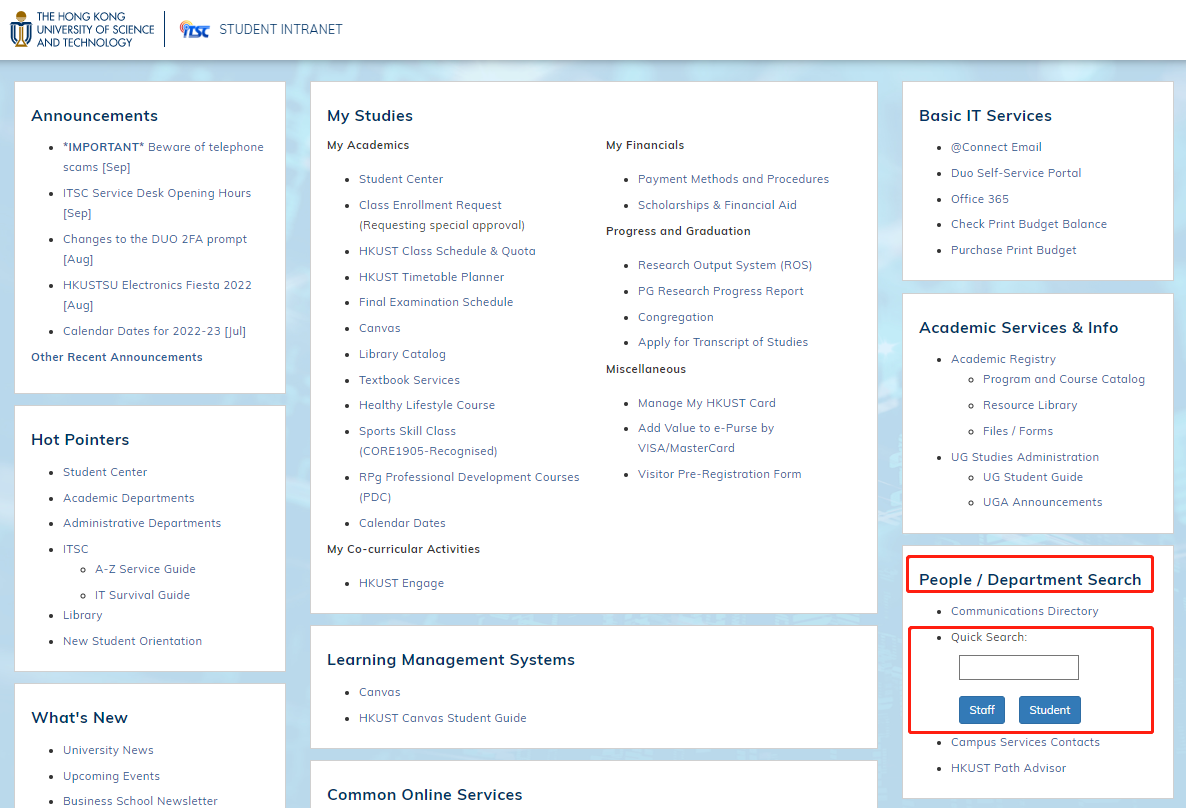
Task: Check Print Budget Balance
Action: [x=1029, y=224]
